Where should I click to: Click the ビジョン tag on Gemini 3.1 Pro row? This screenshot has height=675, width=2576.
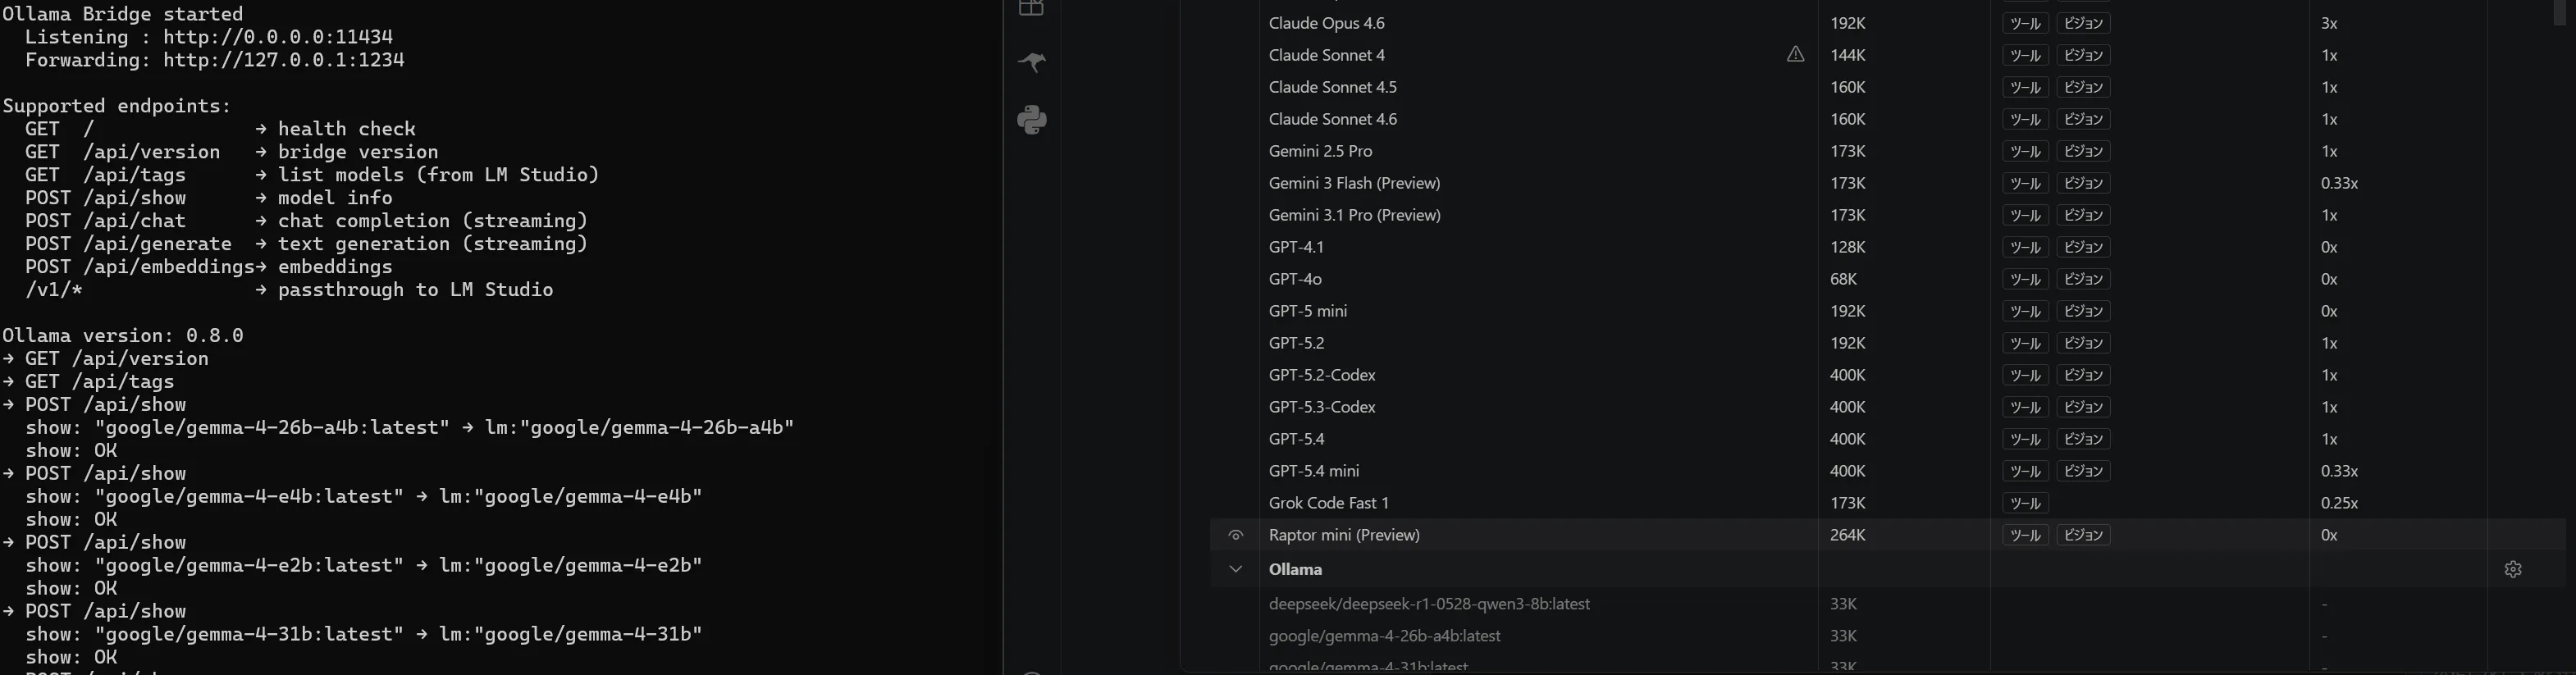[2083, 215]
